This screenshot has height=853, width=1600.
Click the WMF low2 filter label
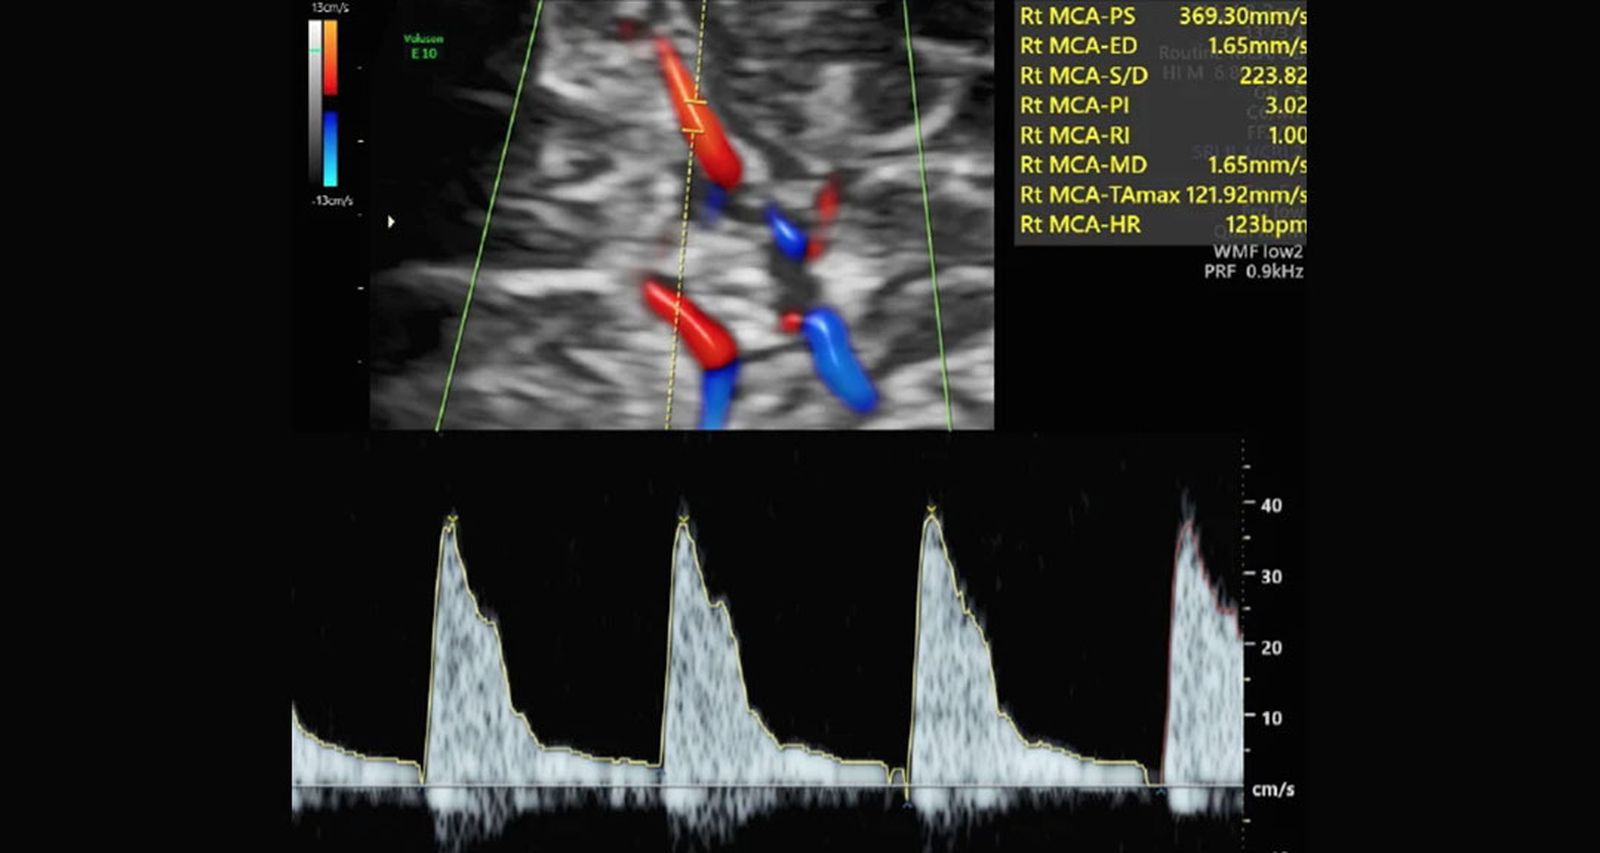coord(1257,252)
